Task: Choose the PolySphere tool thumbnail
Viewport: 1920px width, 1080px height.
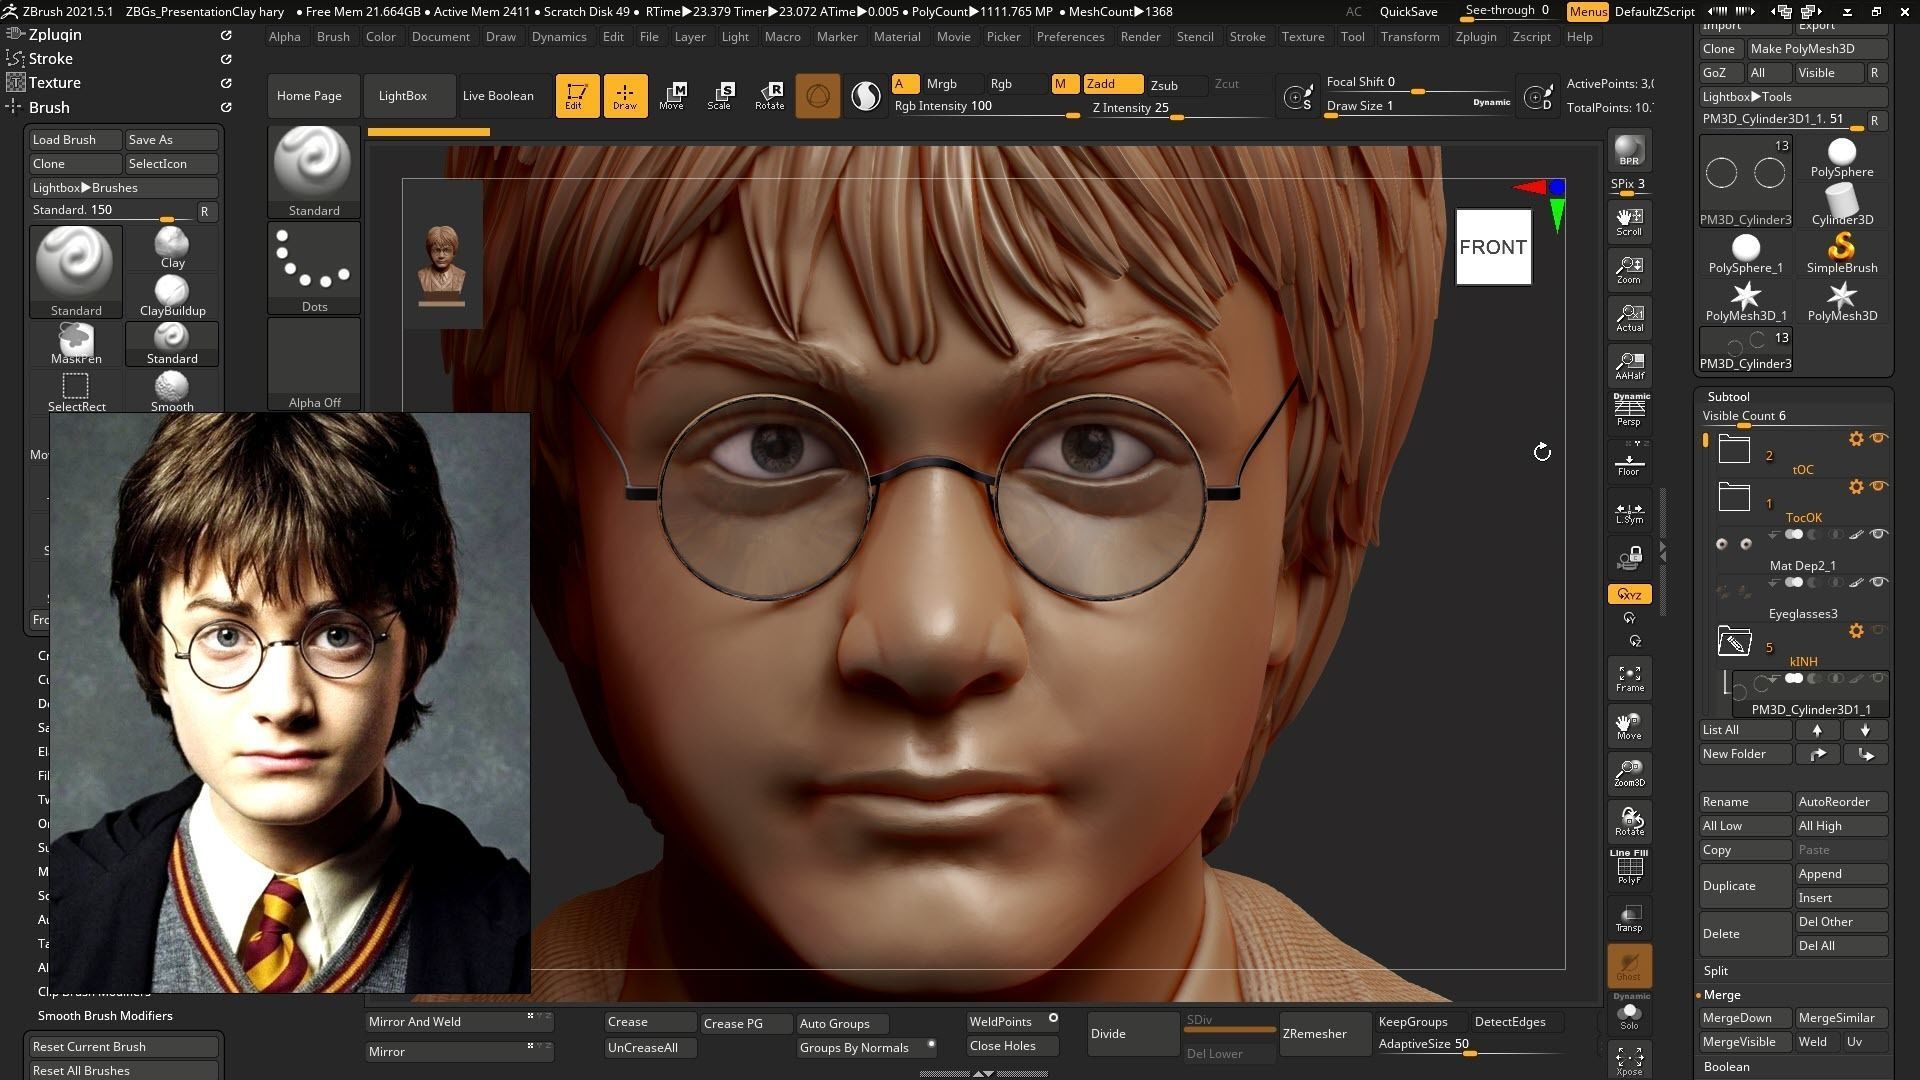Action: [x=1841, y=156]
